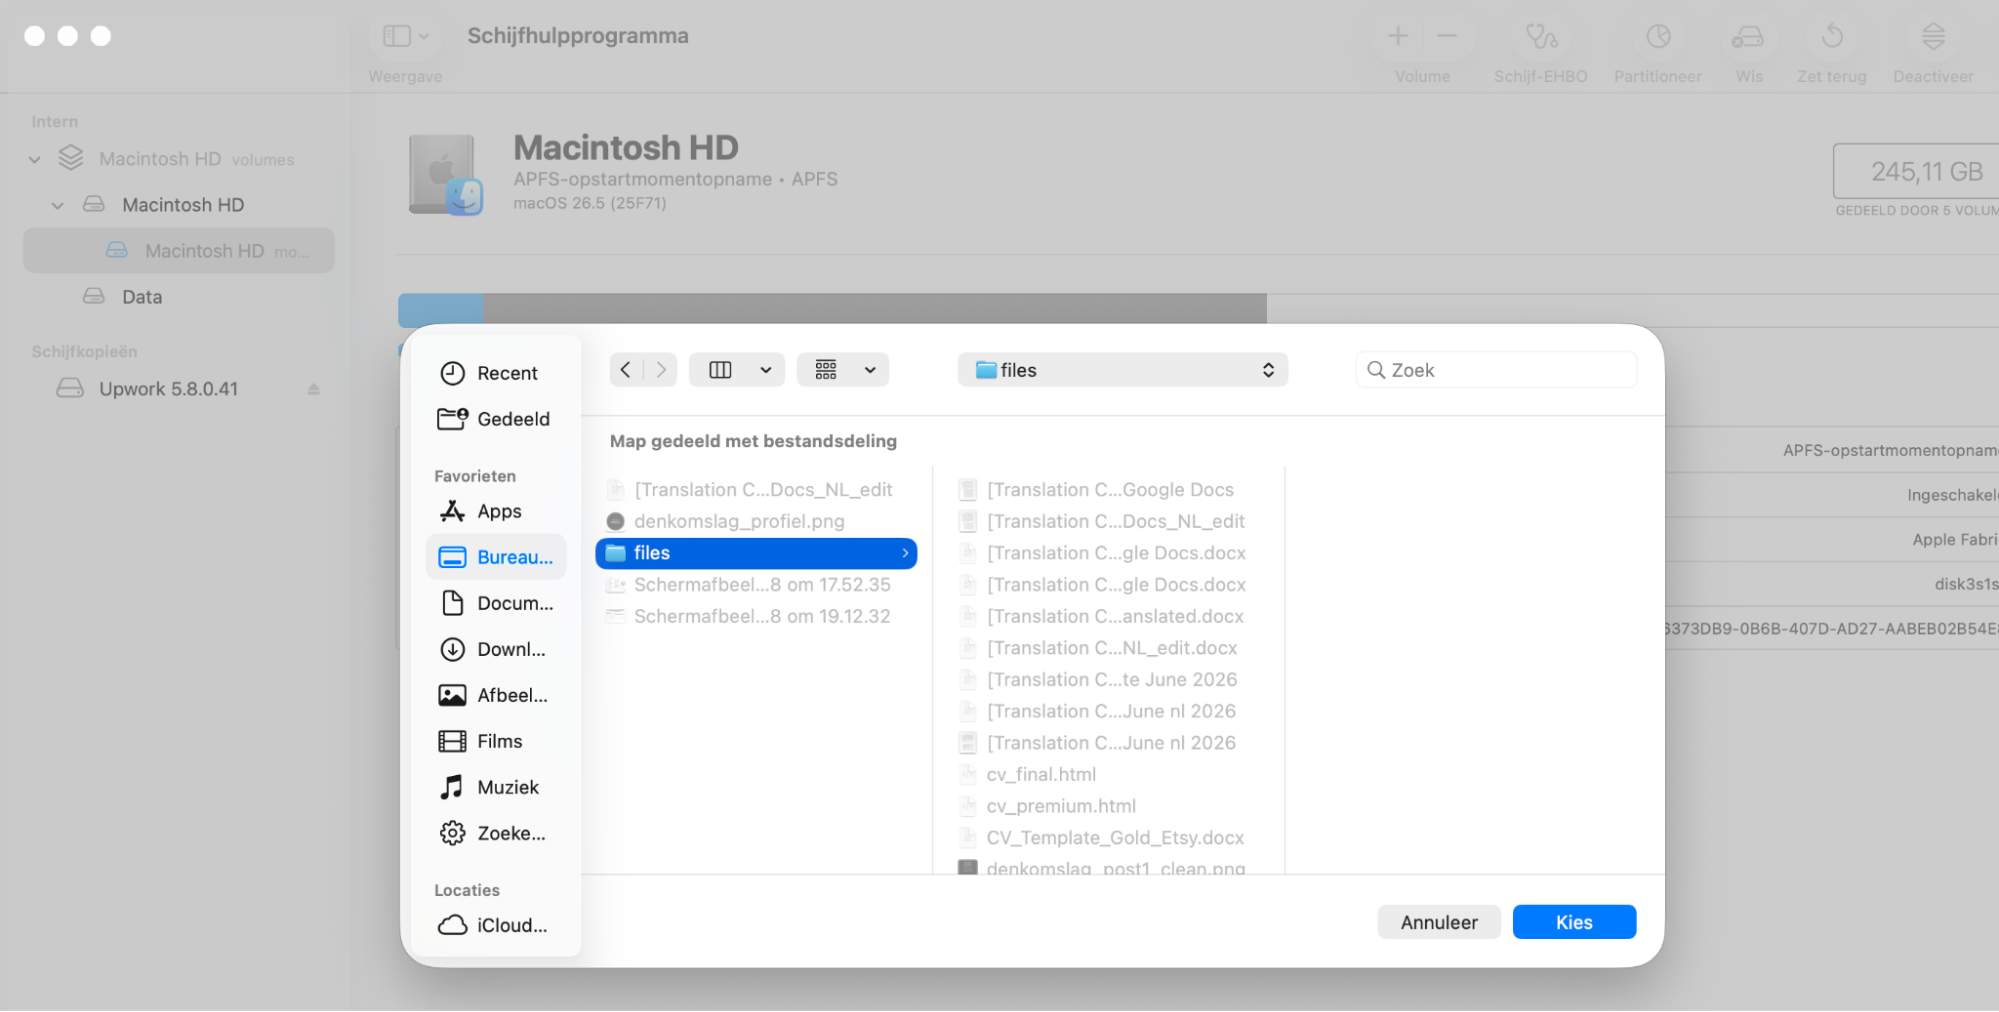Click the Zoek search field
Image resolution: width=1999 pixels, height=1012 pixels.
tap(1496, 370)
